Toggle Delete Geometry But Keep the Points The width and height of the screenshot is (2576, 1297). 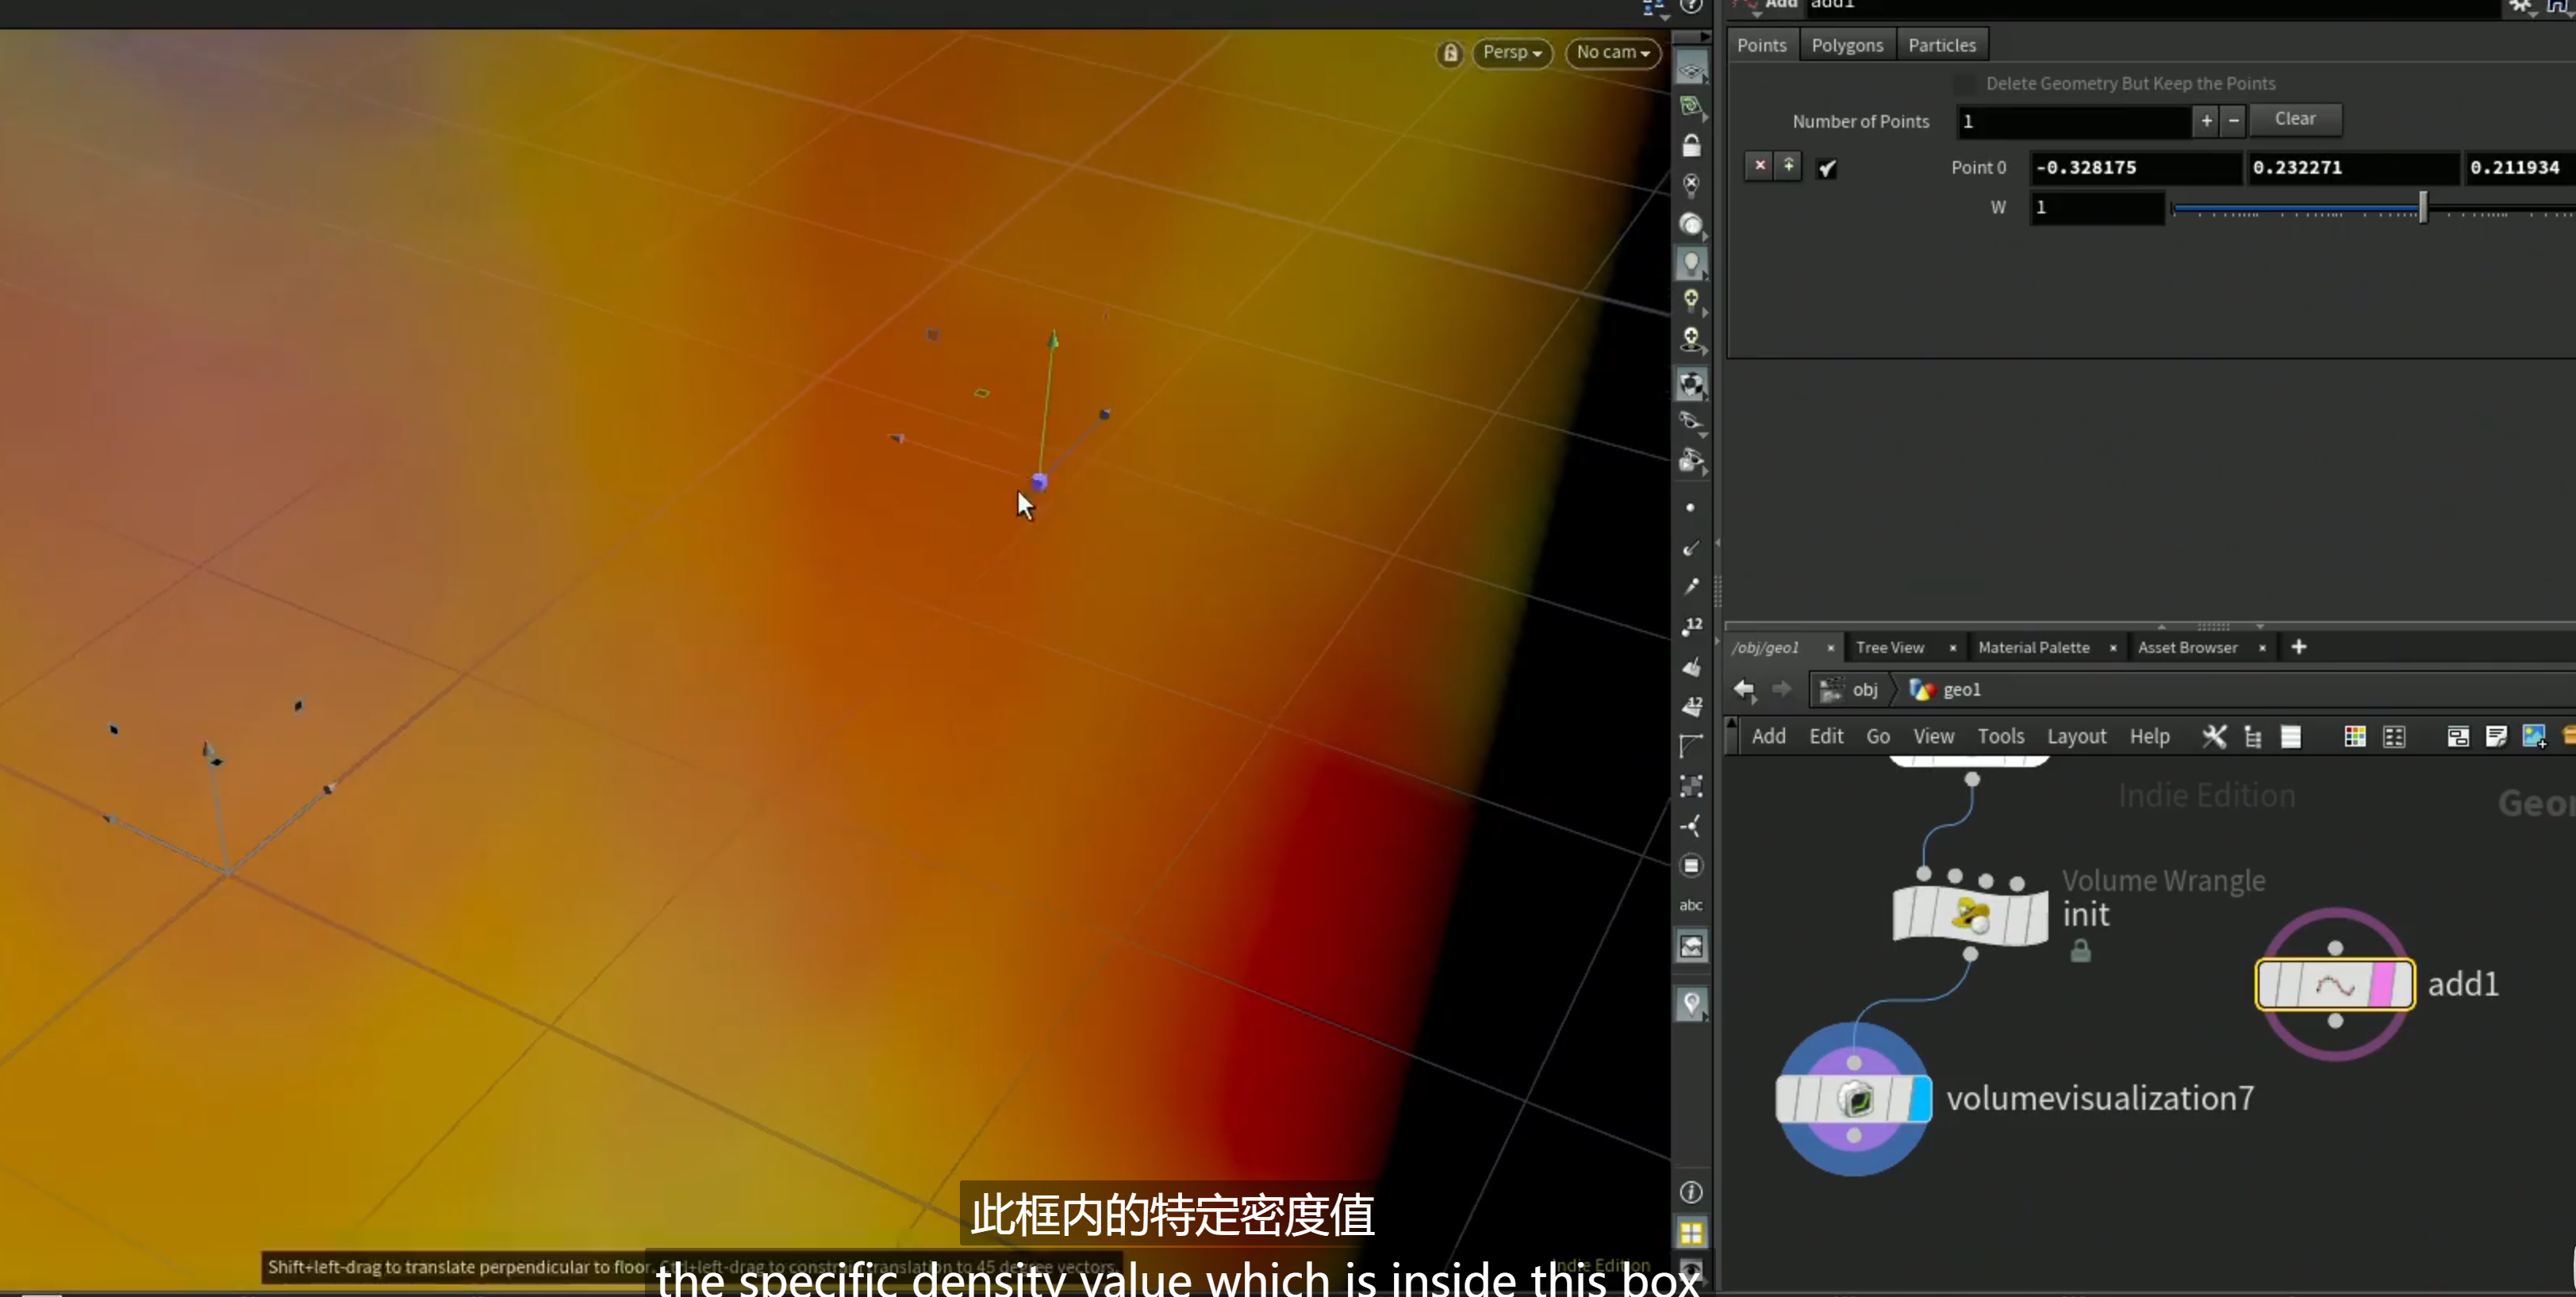[1965, 84]
